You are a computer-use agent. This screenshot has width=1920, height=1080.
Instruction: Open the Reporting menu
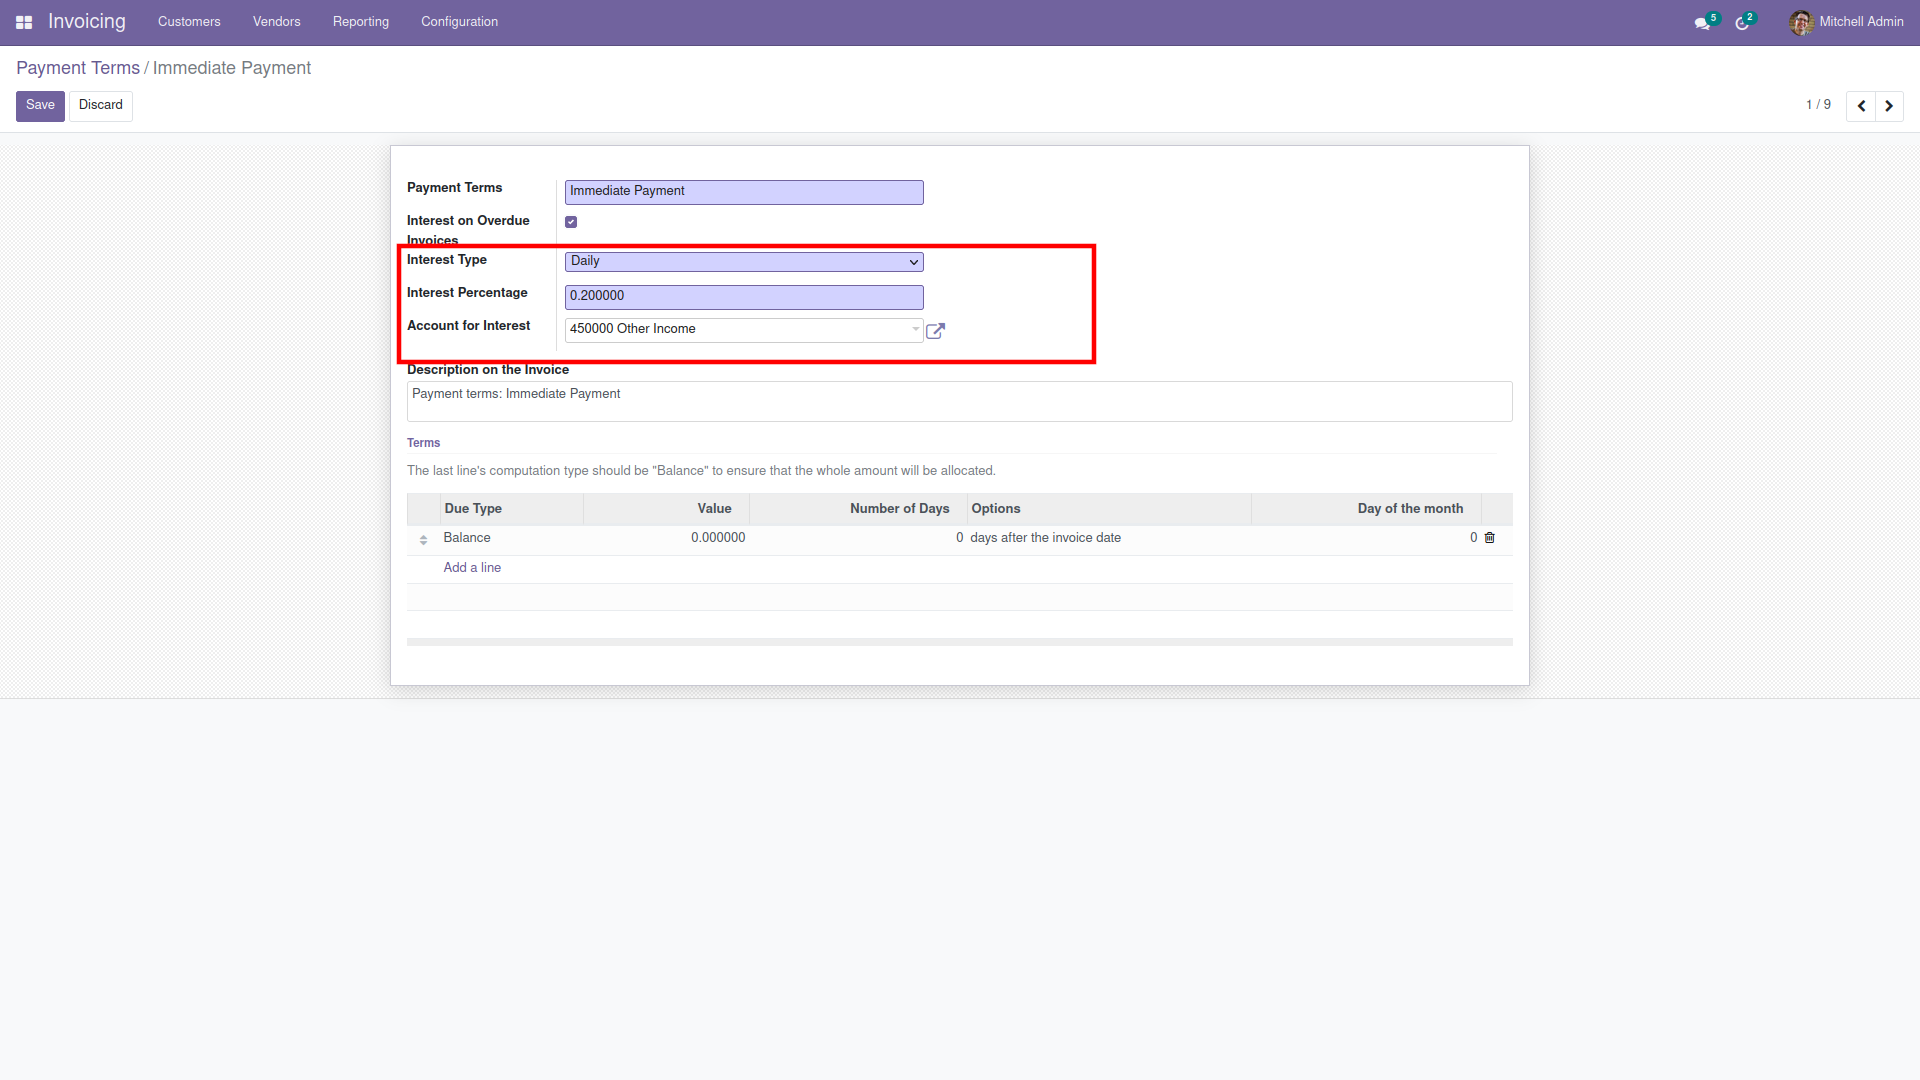point(360,22)
